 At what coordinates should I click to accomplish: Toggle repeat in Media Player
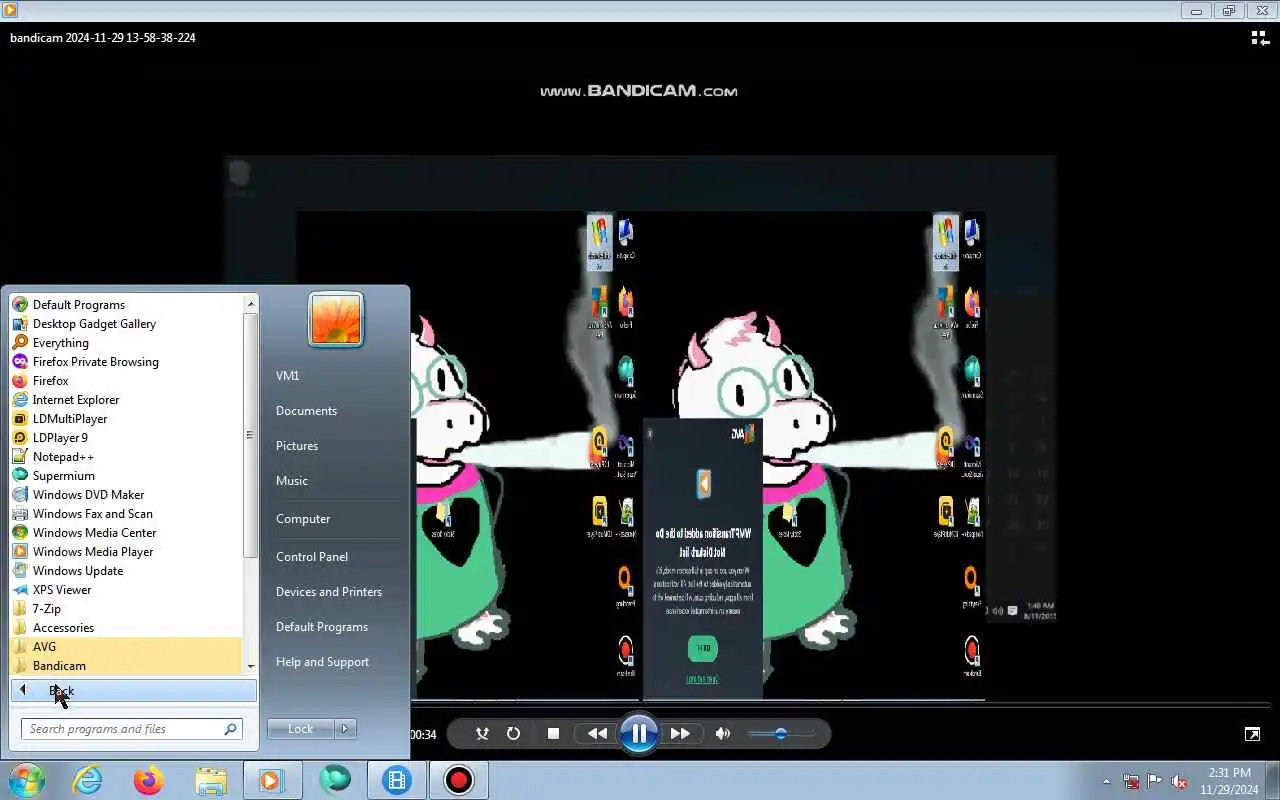(513, 734)
